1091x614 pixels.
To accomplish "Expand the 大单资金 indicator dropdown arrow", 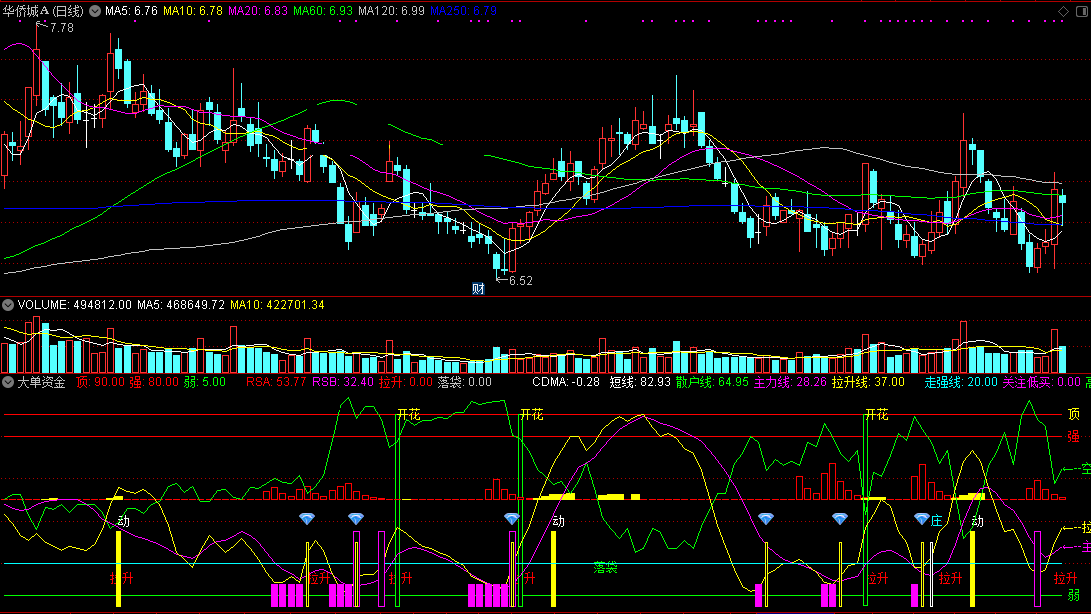I will point(8,382).
